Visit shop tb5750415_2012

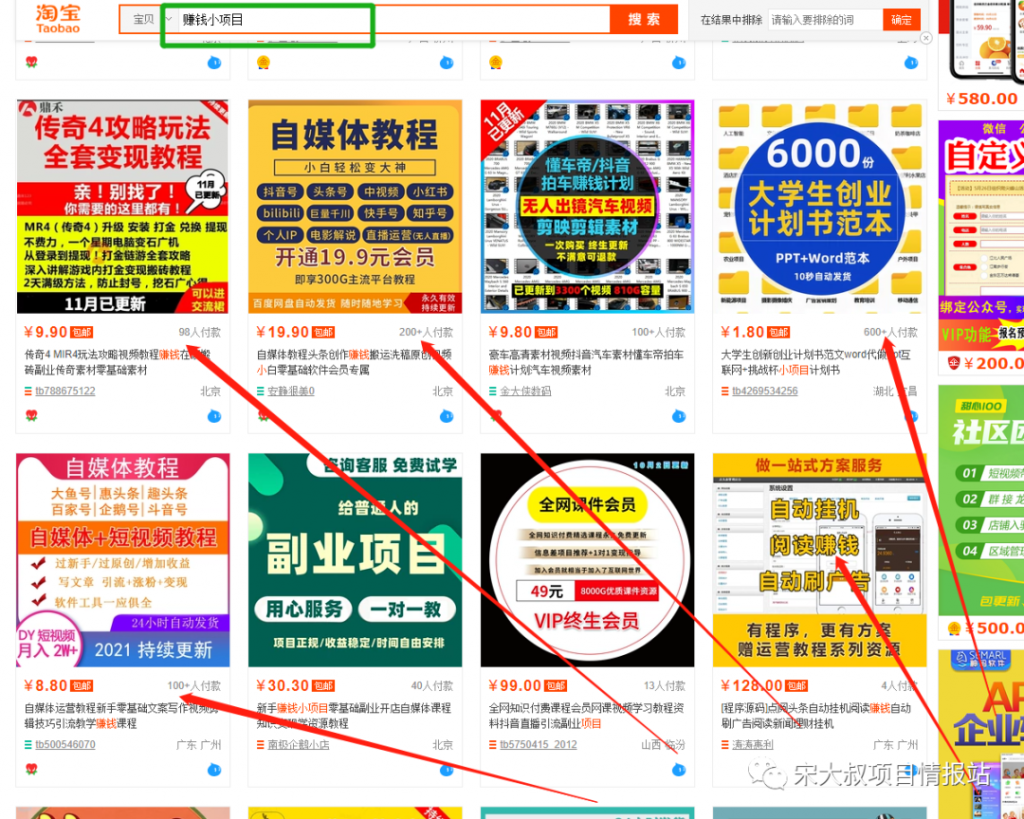(538, 745)
